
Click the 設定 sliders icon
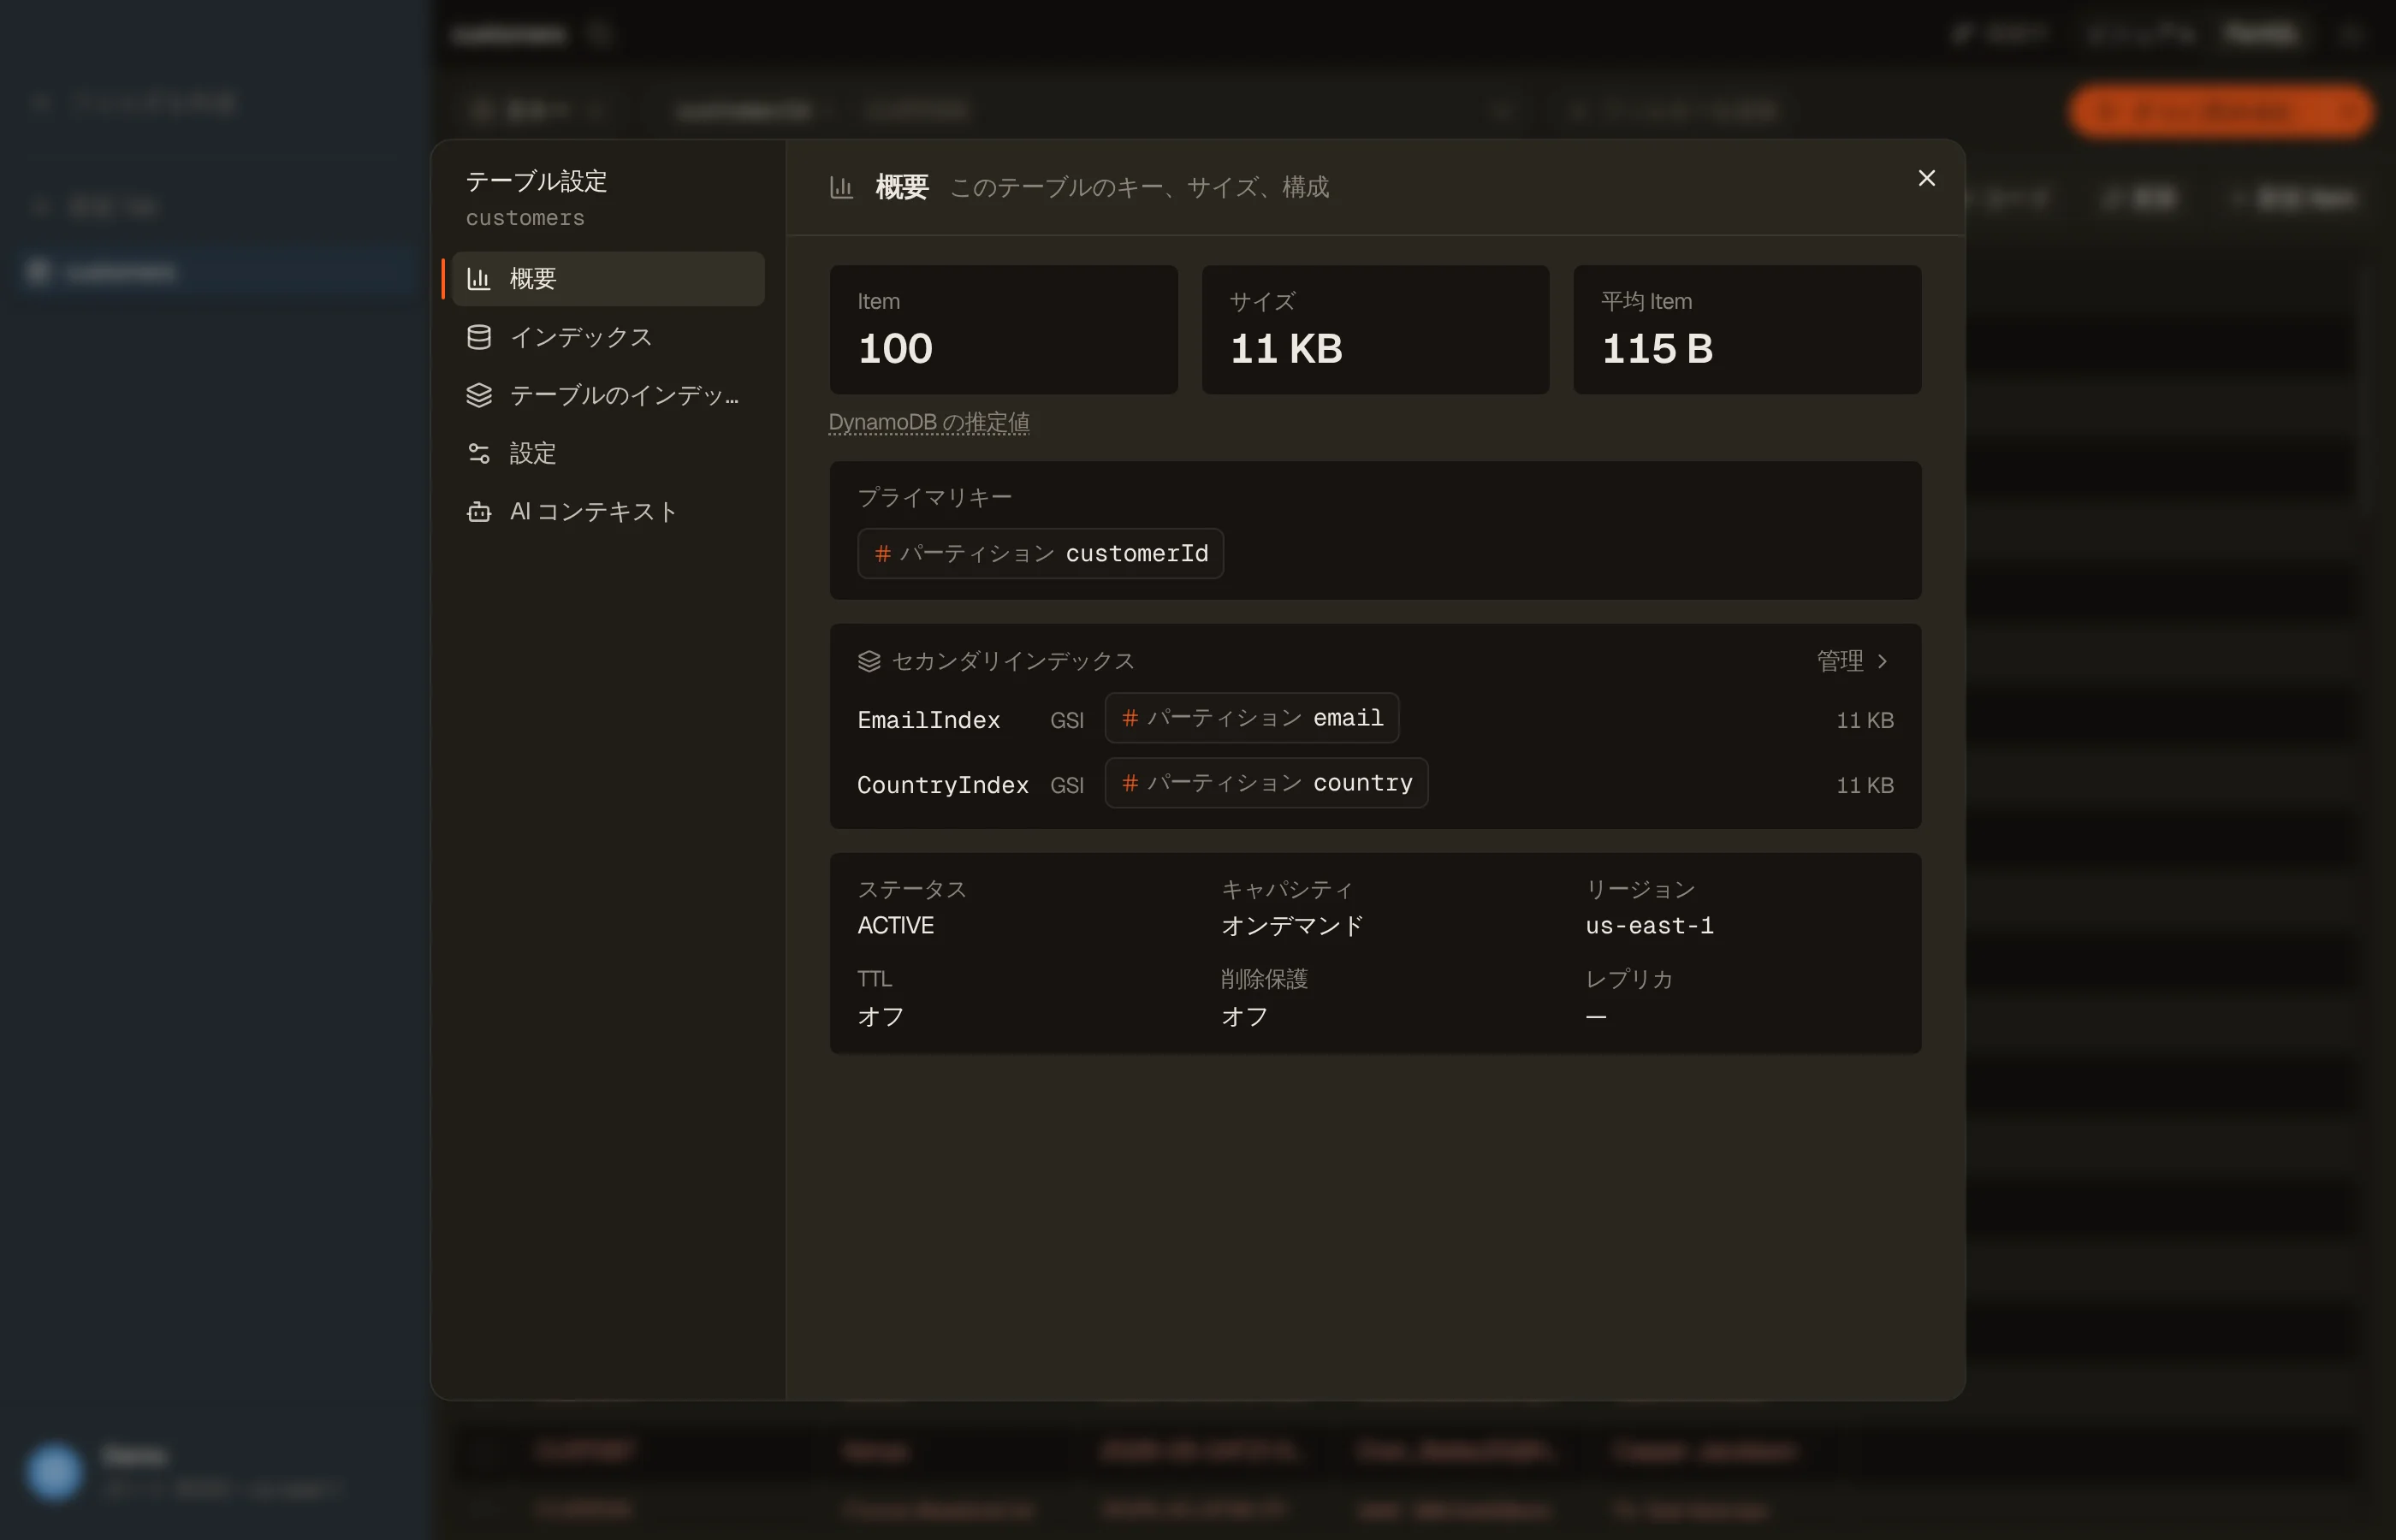[479, 453]
